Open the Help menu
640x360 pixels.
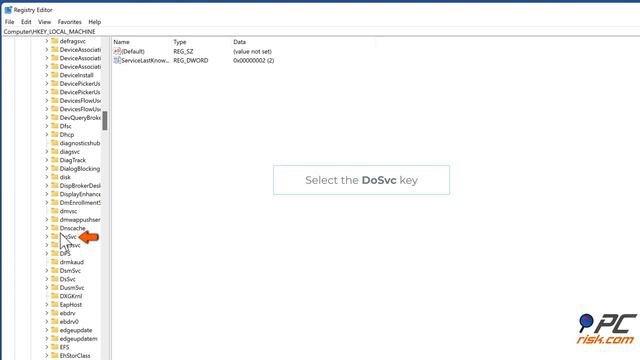click(x=95, y=22)
